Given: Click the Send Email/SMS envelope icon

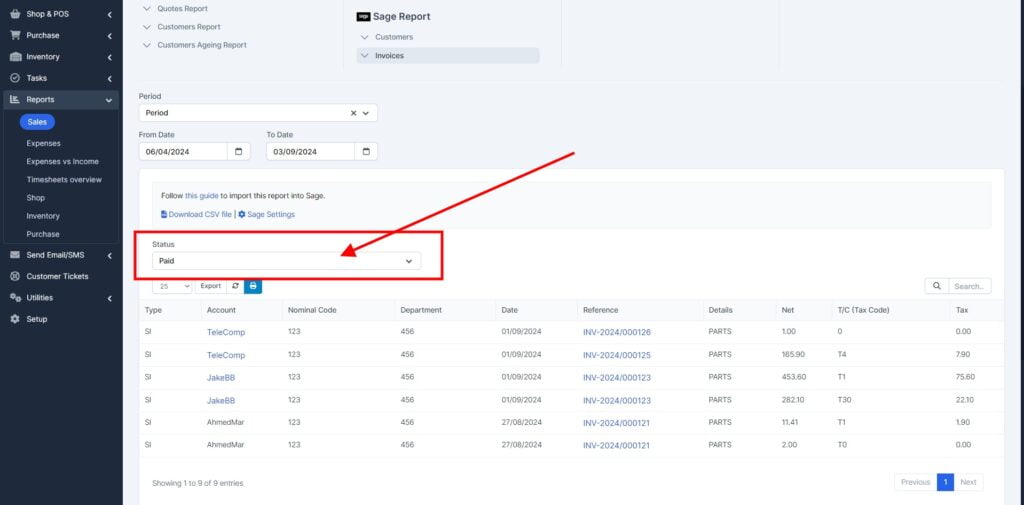Looking at the screenshot, I should pos(15,255).
